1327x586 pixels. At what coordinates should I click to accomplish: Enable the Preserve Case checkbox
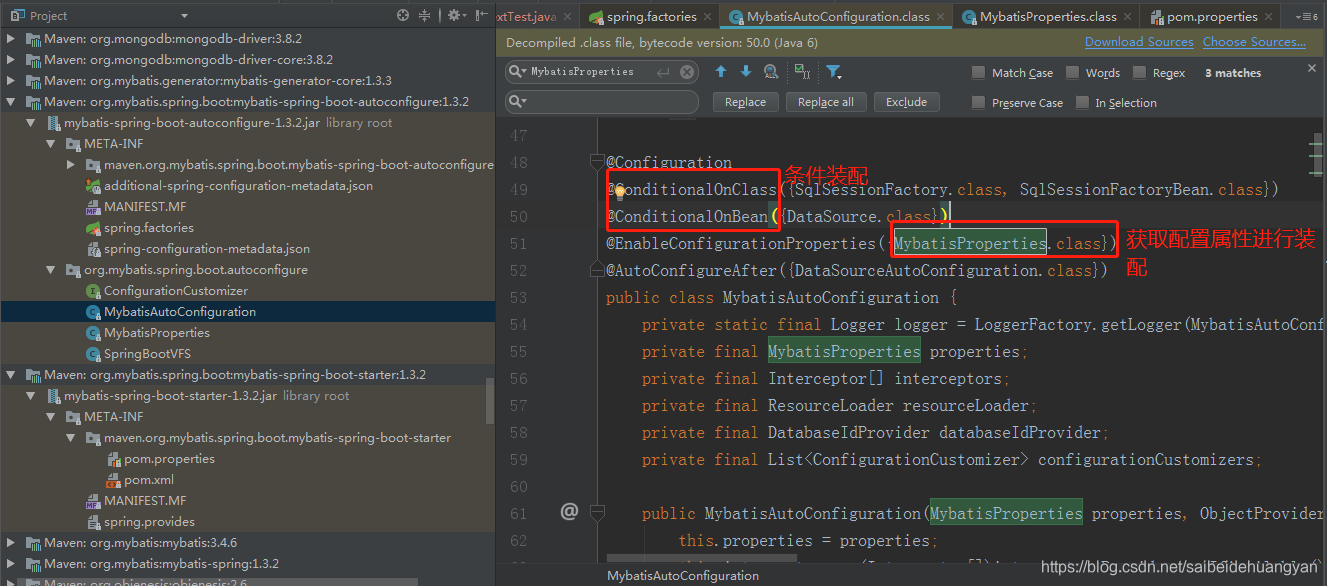click(x=978, y=102)
